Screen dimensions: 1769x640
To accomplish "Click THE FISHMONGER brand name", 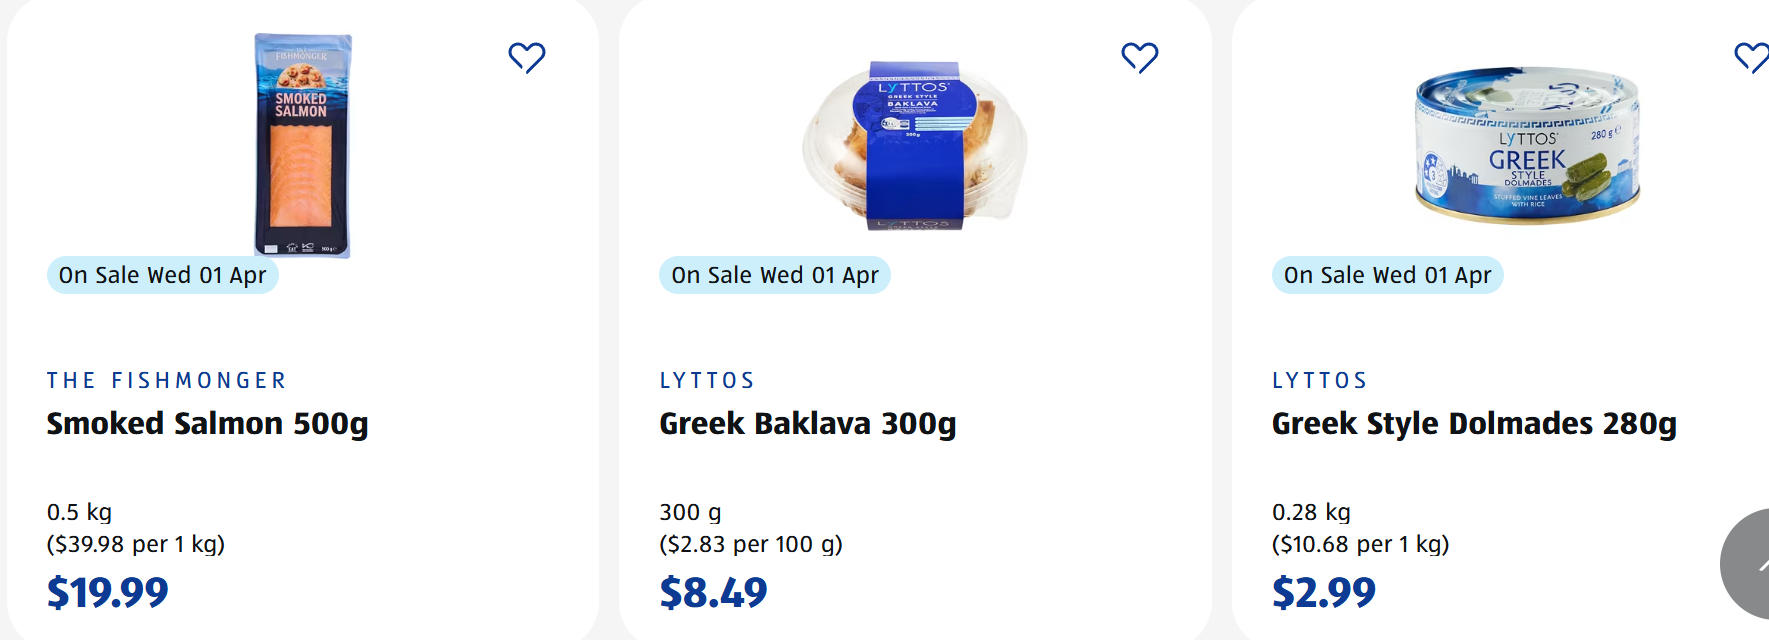I will (166, 381).
